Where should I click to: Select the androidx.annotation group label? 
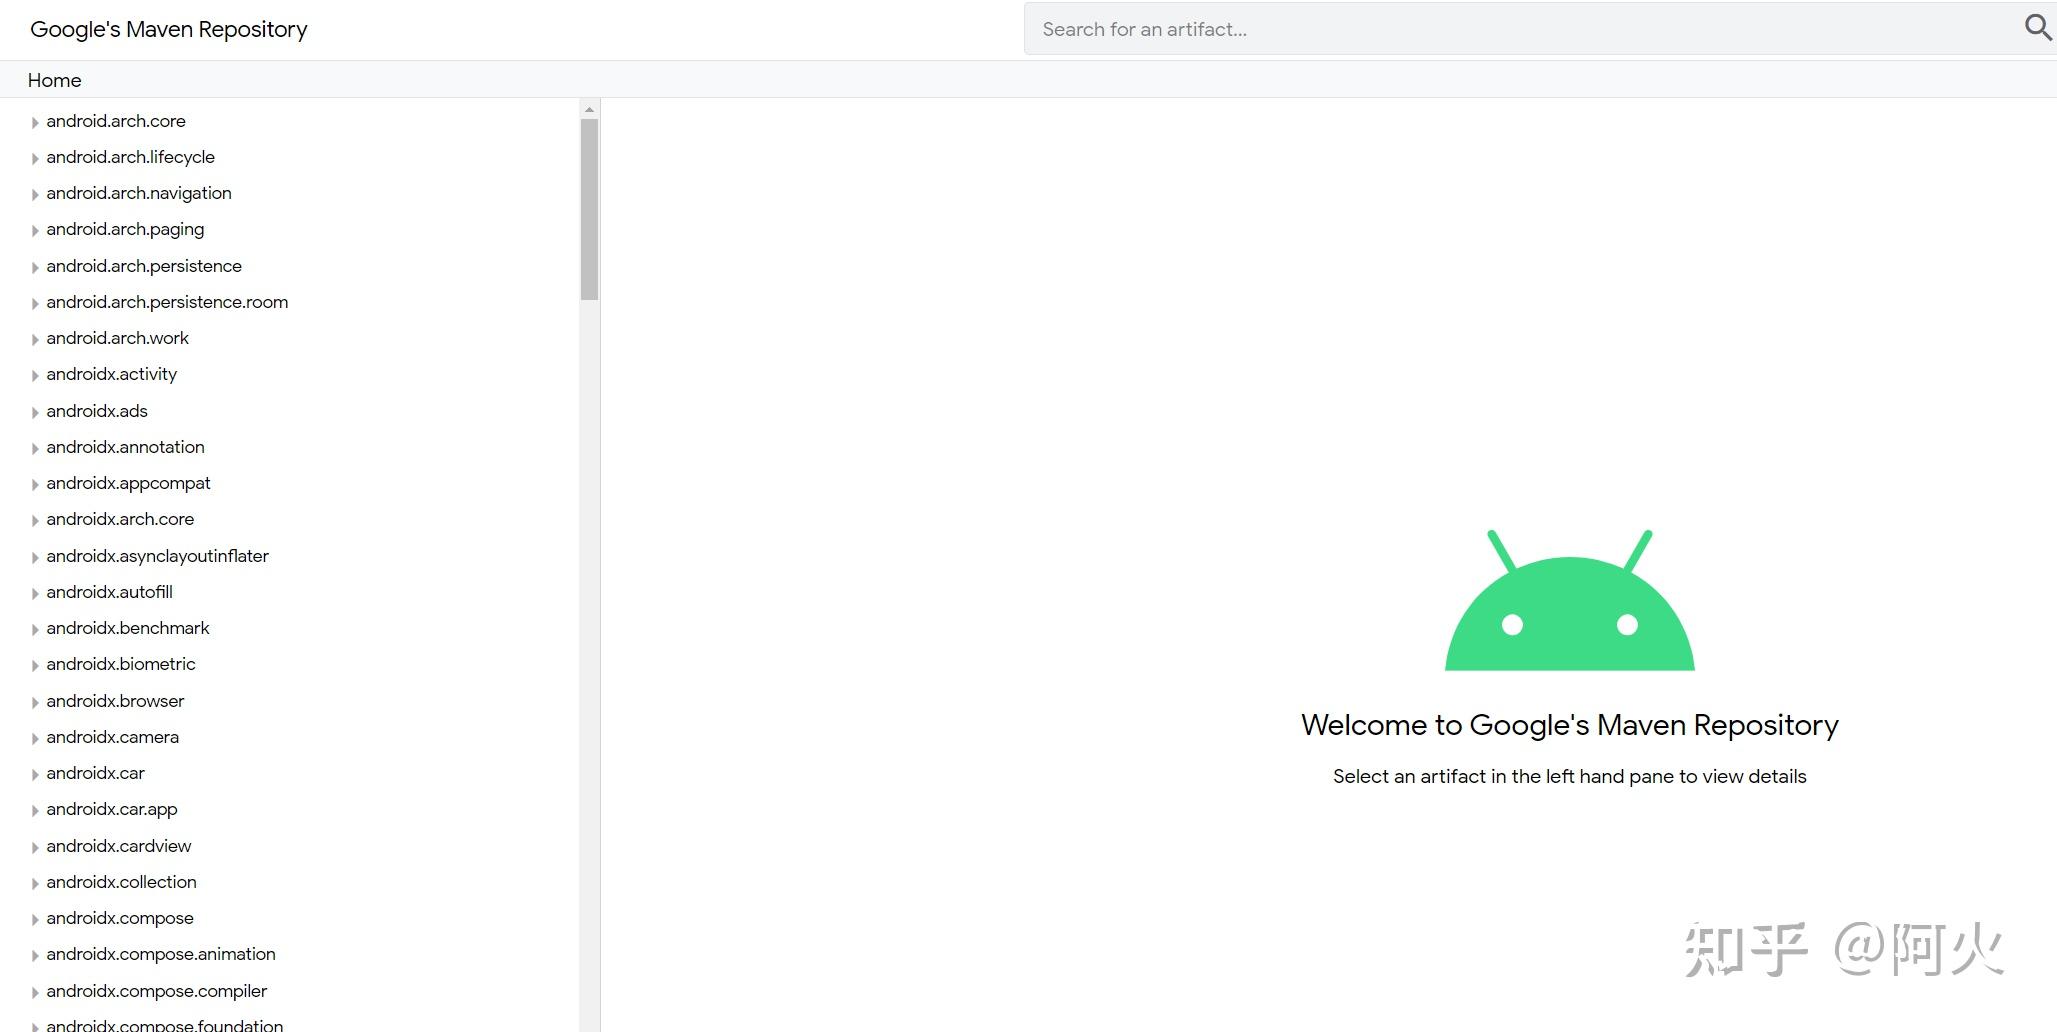125,447
